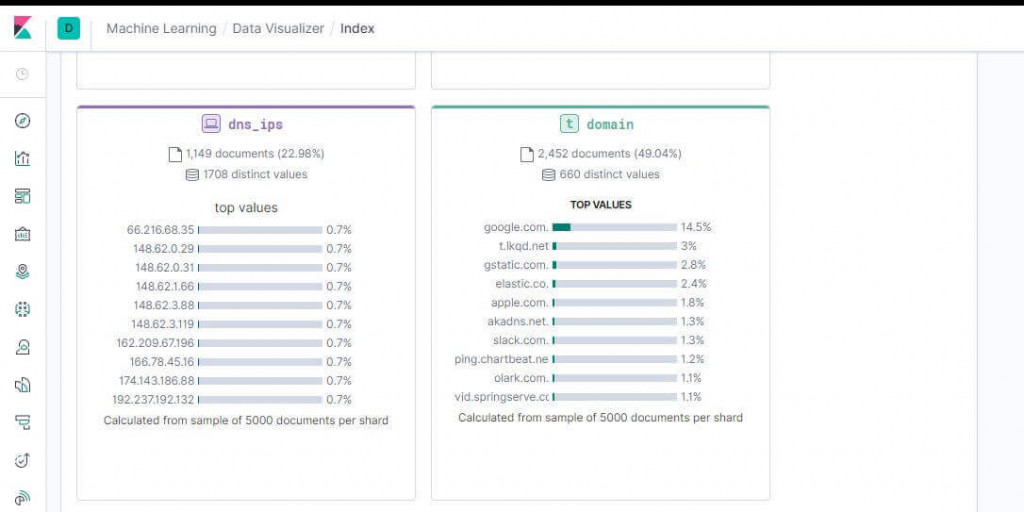Open Machine Learning icon in sidebar
1024x512 pixels.
click(x=22, y=310)
